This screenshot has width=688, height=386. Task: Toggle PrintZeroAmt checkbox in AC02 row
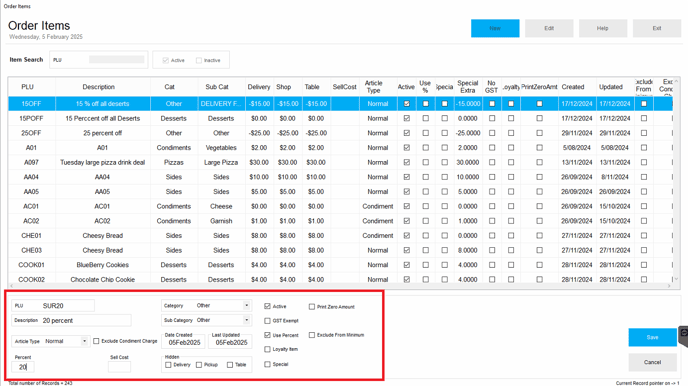tap(539, 221)
